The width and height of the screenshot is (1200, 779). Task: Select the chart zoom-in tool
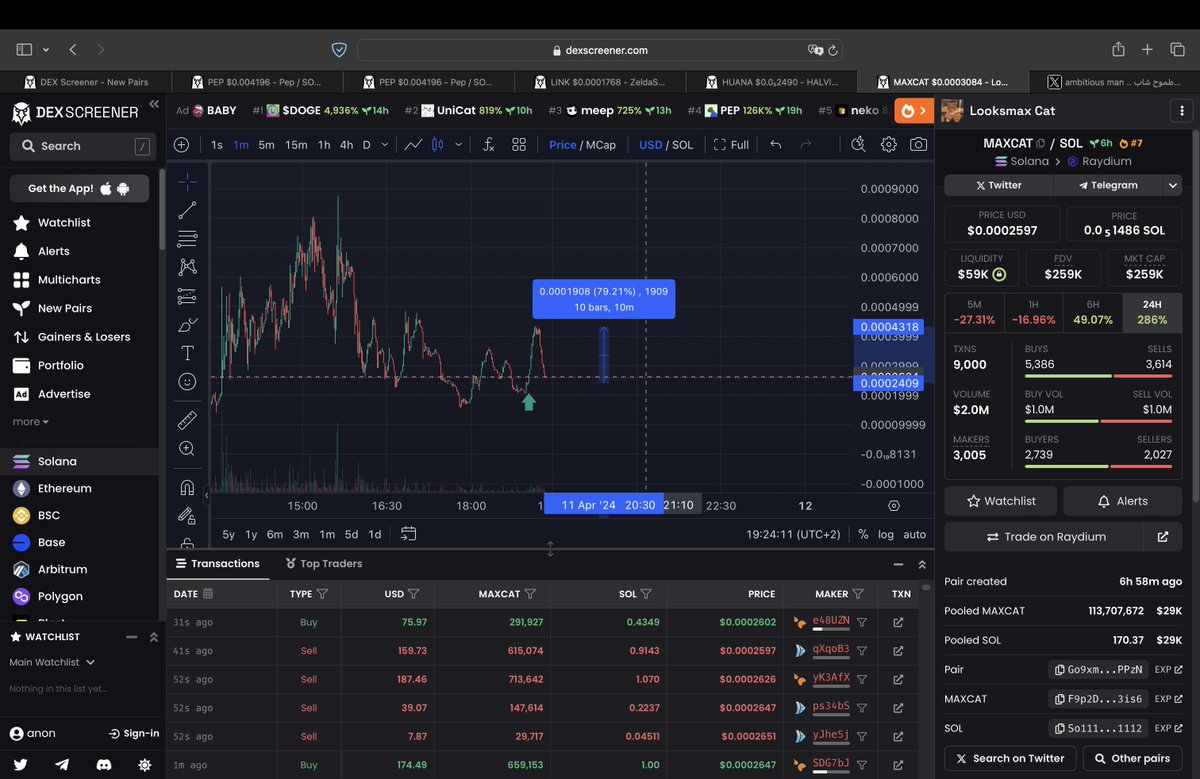point(187,449)
